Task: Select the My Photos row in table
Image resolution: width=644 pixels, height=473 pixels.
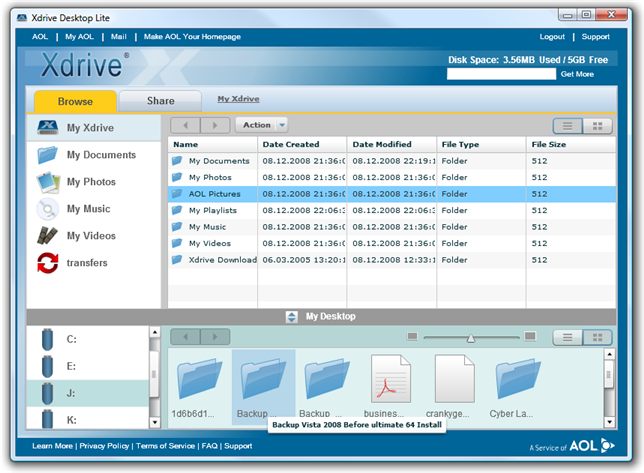Action: pyautogui.click(x=392, y=177)
